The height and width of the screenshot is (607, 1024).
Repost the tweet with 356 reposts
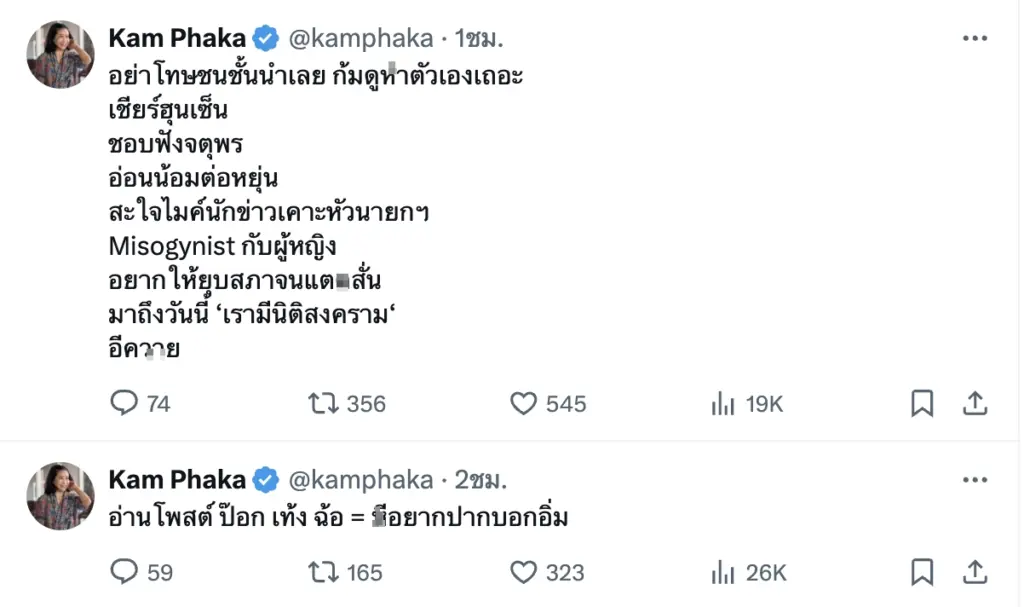tap(322, 403)
